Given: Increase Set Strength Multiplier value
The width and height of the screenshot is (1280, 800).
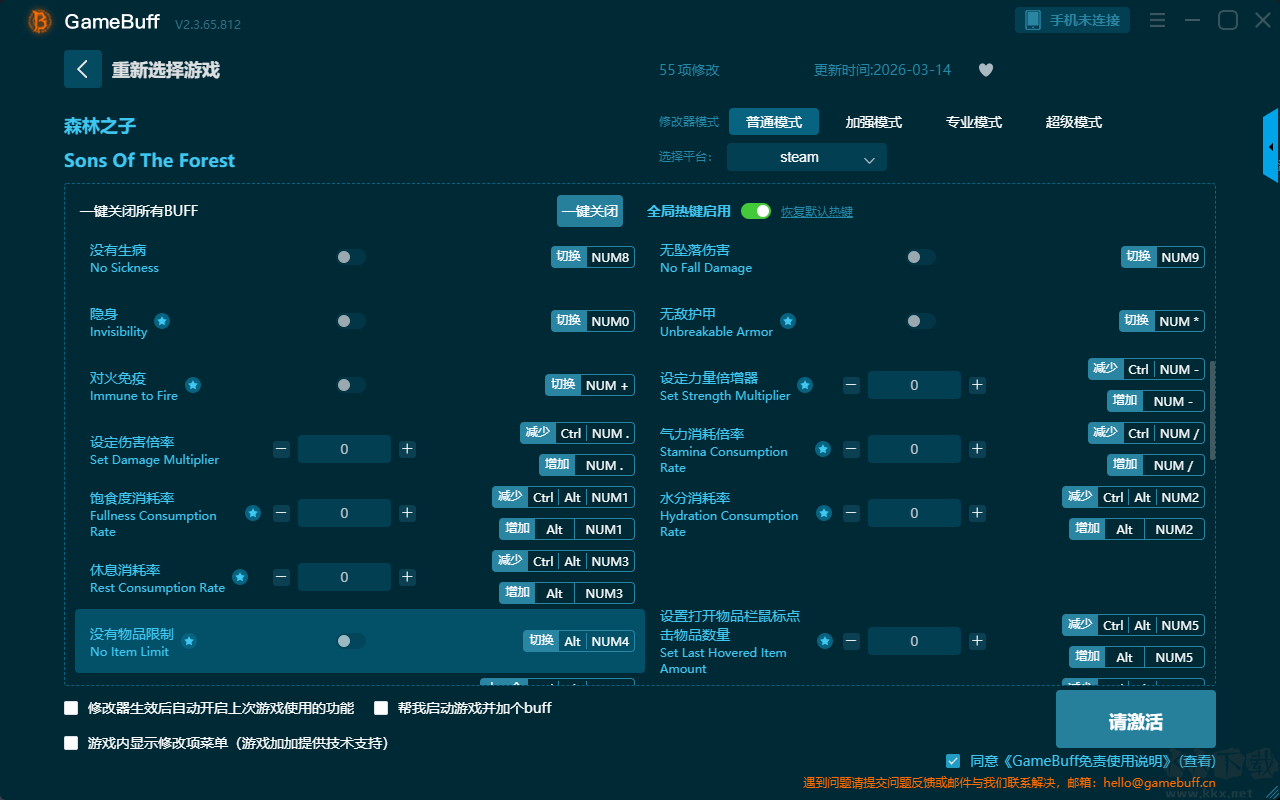Looking at the screenshot, I should pos(977,385).
